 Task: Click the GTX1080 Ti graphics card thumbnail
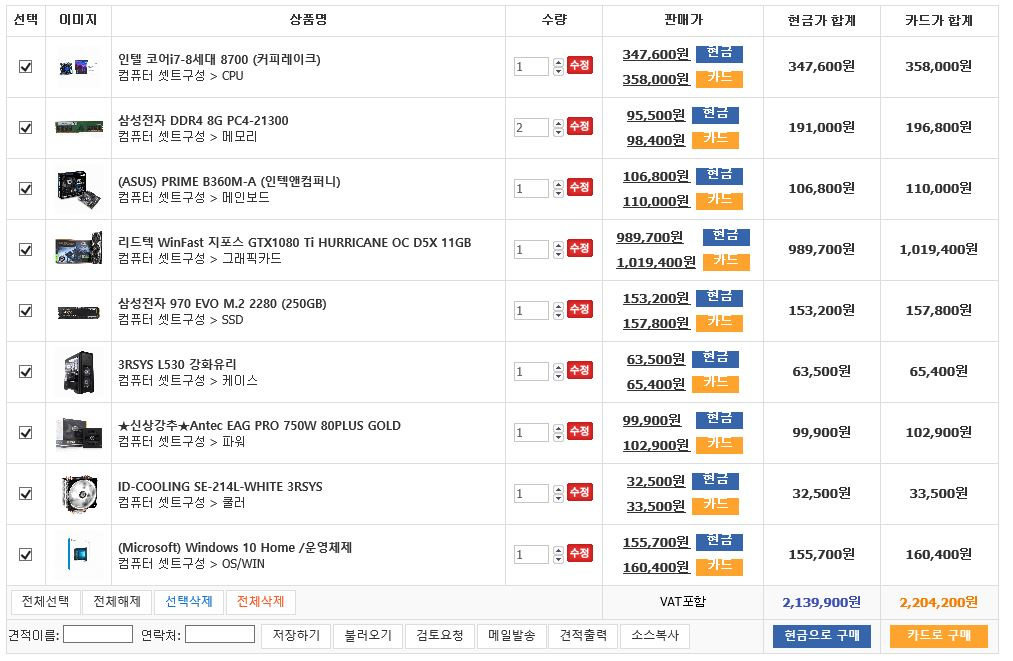click(x=77, y=250)
